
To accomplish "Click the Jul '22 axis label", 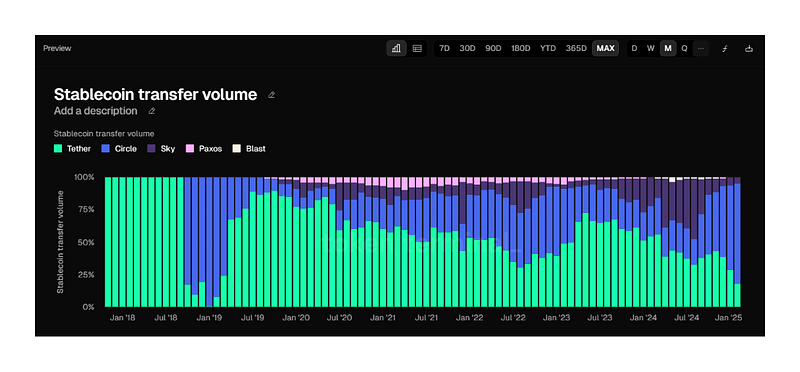I will click(513, 317).
